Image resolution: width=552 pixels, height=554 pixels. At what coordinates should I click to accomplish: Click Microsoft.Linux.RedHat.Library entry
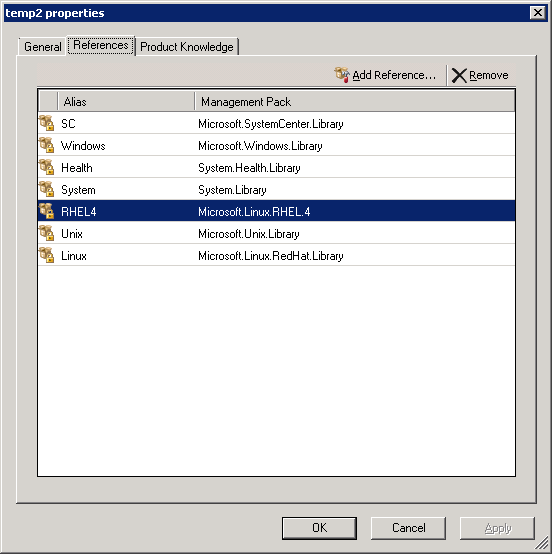point(271,255)
